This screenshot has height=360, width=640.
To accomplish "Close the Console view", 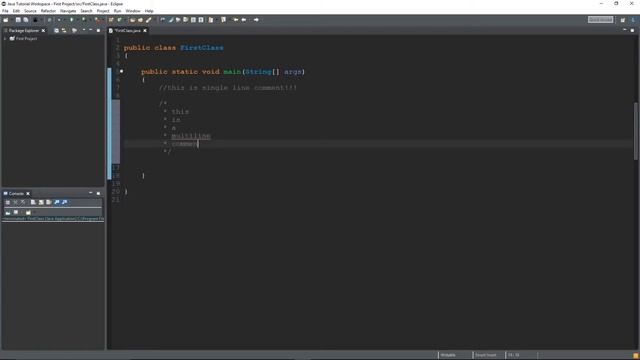I will coord(28,193).
